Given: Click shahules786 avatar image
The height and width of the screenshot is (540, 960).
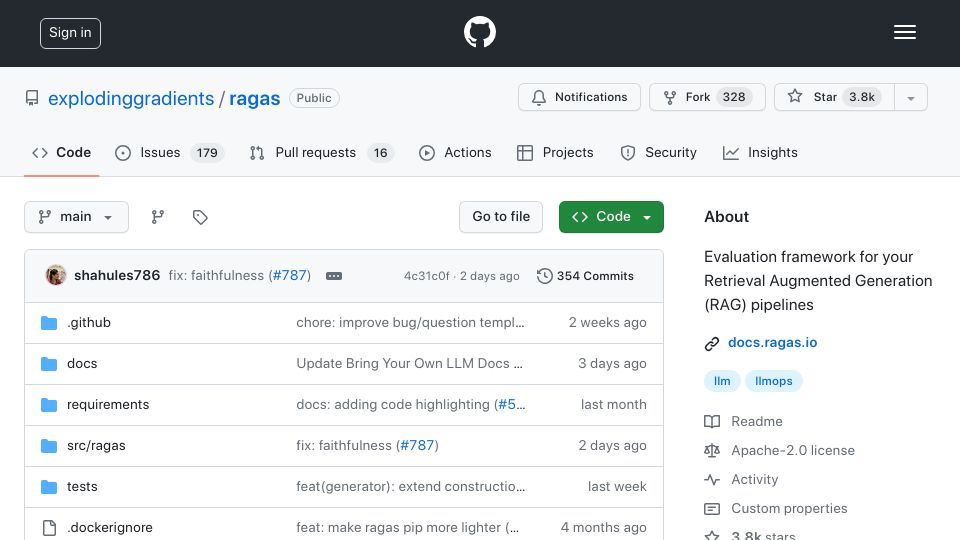Looking at the screenshot, I should (x=56, y=276).
